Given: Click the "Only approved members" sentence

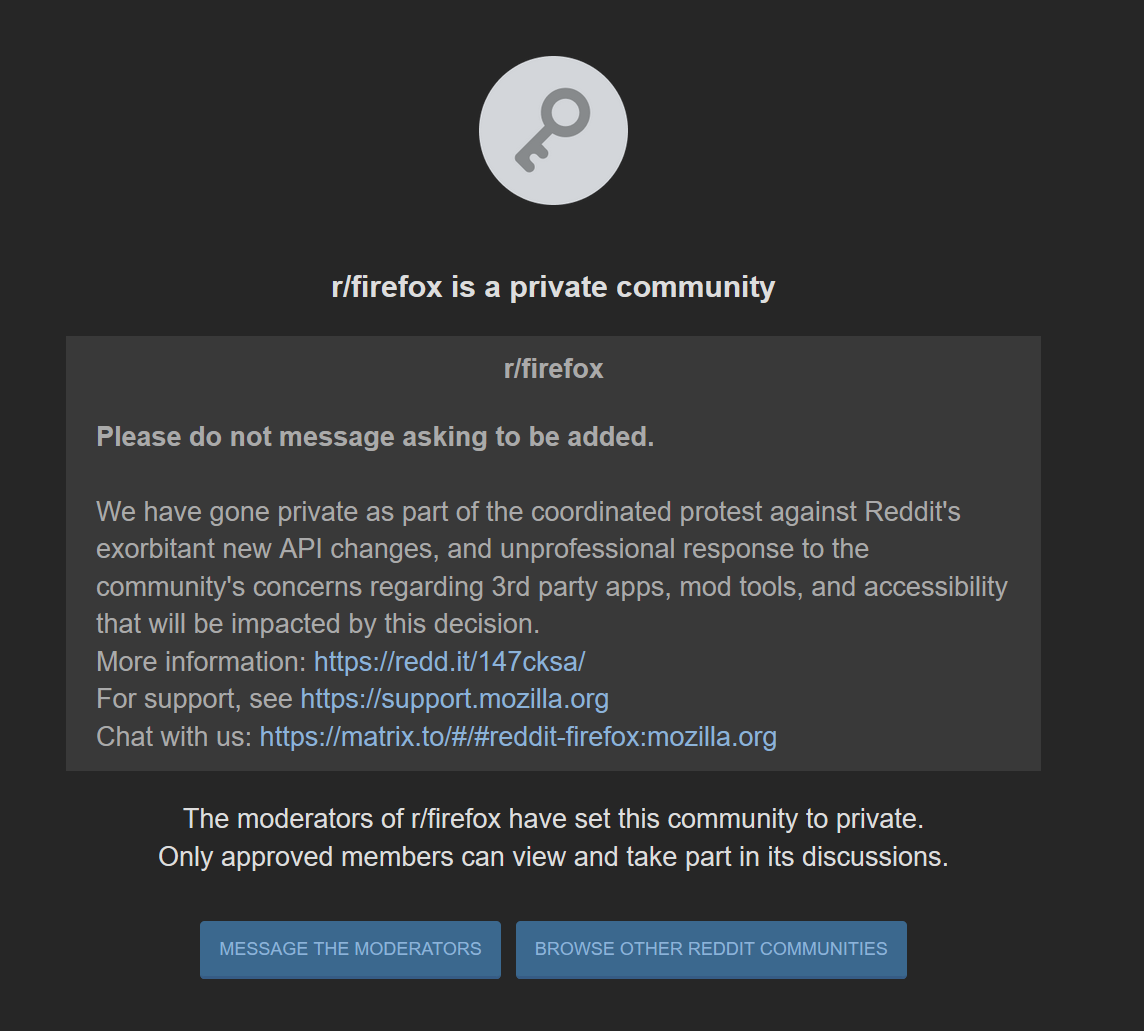Looking at the screenshot, I should (x=553, y=857).
